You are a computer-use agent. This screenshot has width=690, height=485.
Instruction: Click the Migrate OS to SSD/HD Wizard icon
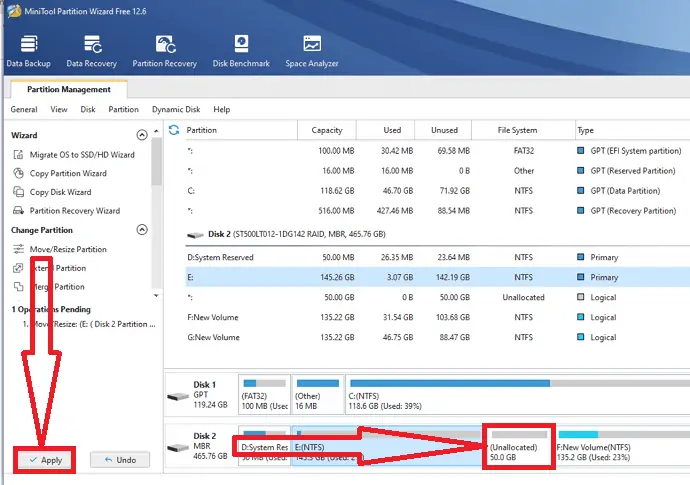pyautogui.click(x=18, y=154)
